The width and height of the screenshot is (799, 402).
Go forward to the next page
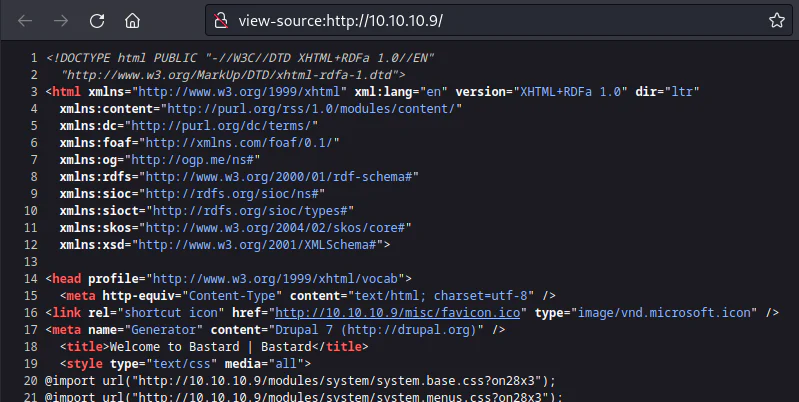tap(61, 20)
